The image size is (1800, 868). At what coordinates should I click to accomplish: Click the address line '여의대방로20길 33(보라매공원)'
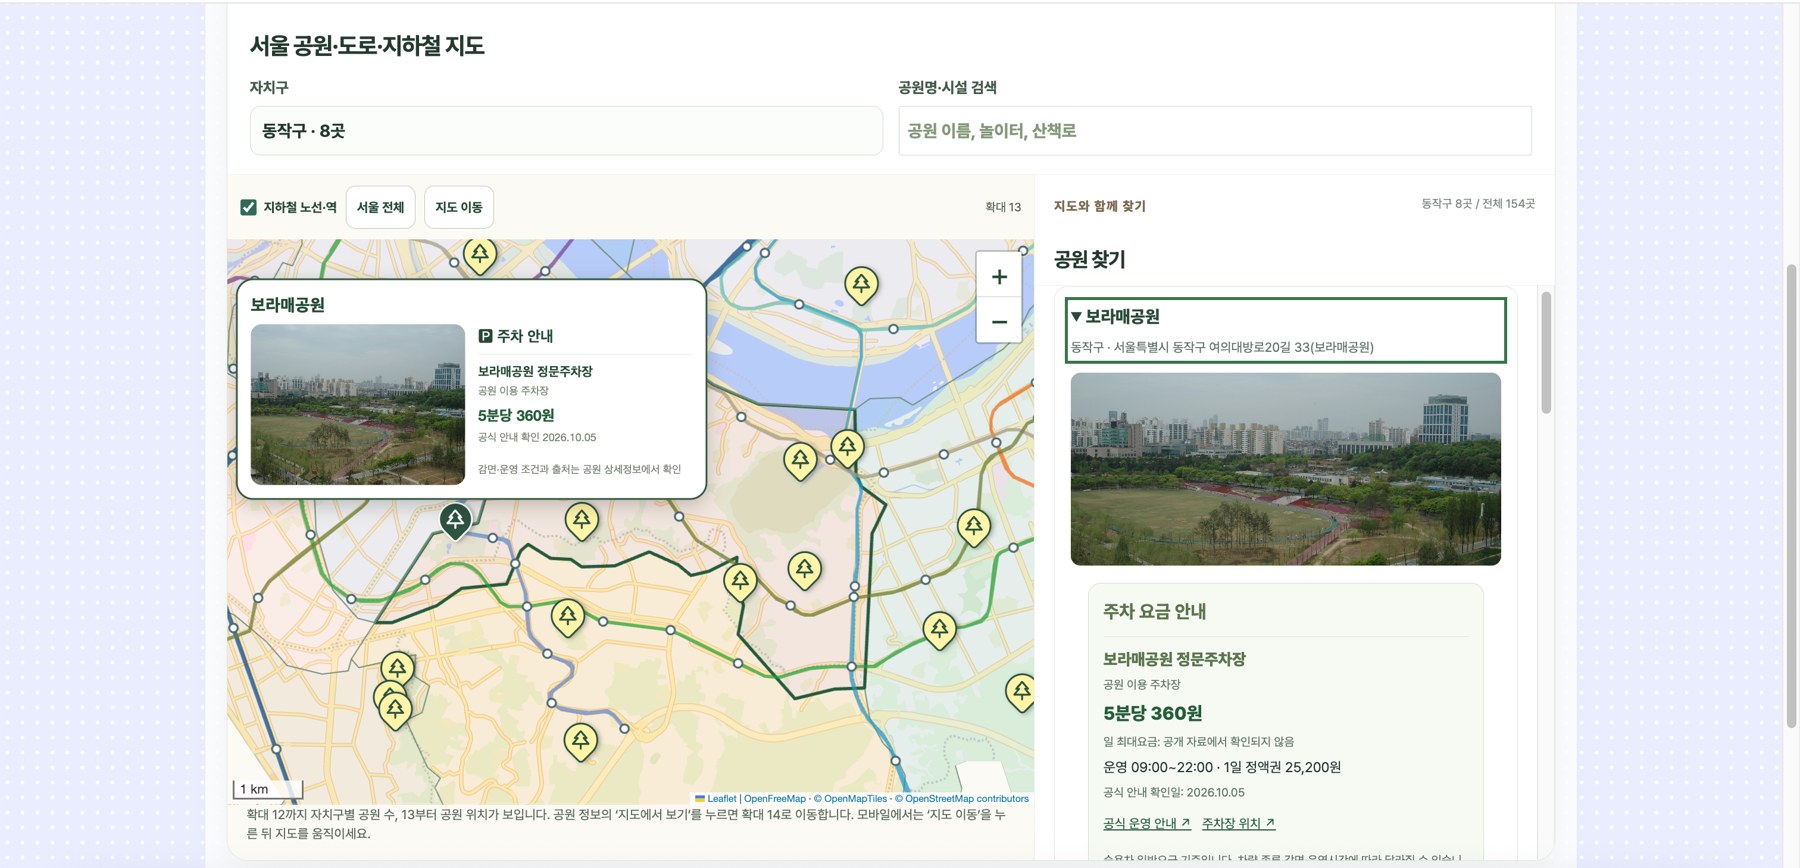pyautogui.click(x=1291, y=347)
